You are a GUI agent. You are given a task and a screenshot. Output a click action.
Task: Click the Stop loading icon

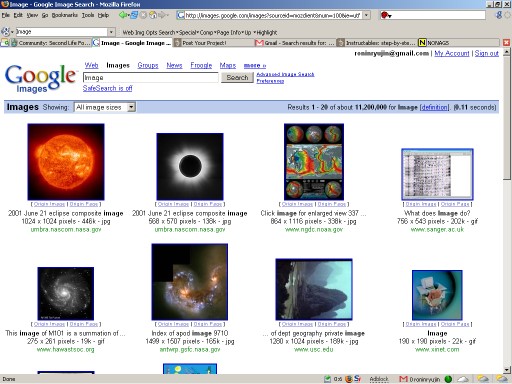pyautogui.click(x=144, y=15)
